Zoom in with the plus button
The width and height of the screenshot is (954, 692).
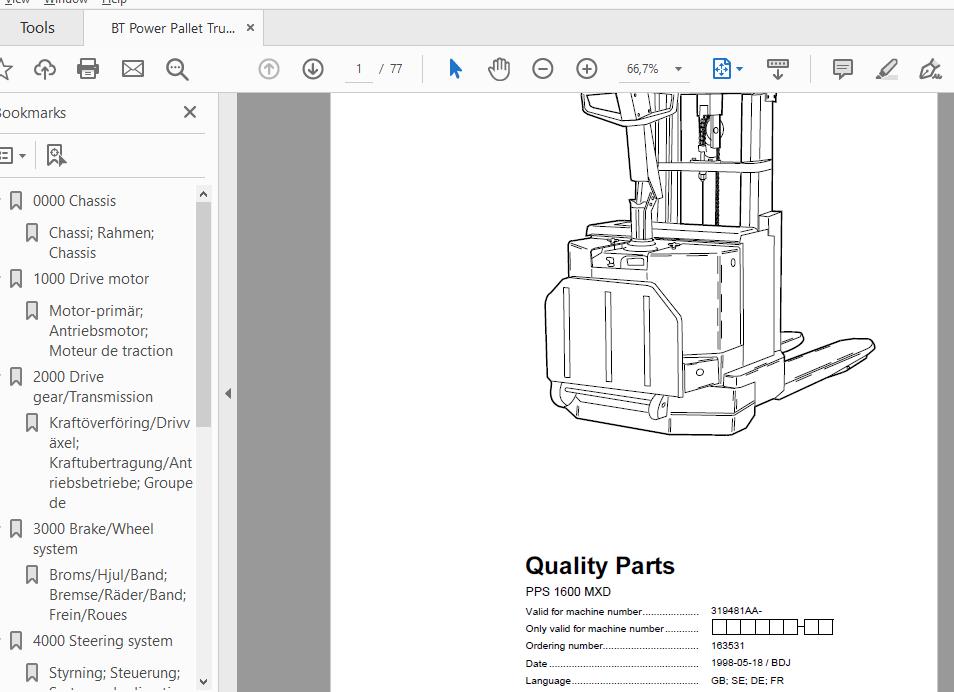[587, 69]
